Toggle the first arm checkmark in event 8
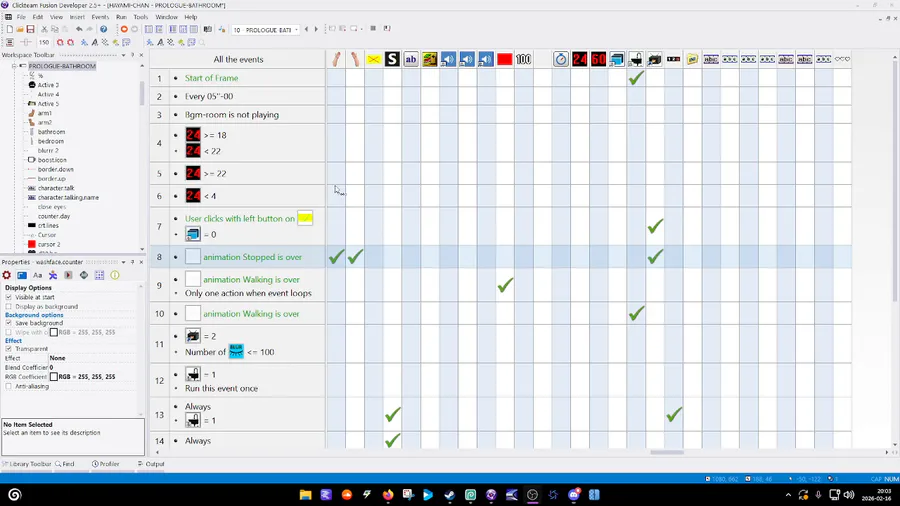The height and width of the screenshot is (506, 900). 336,257
